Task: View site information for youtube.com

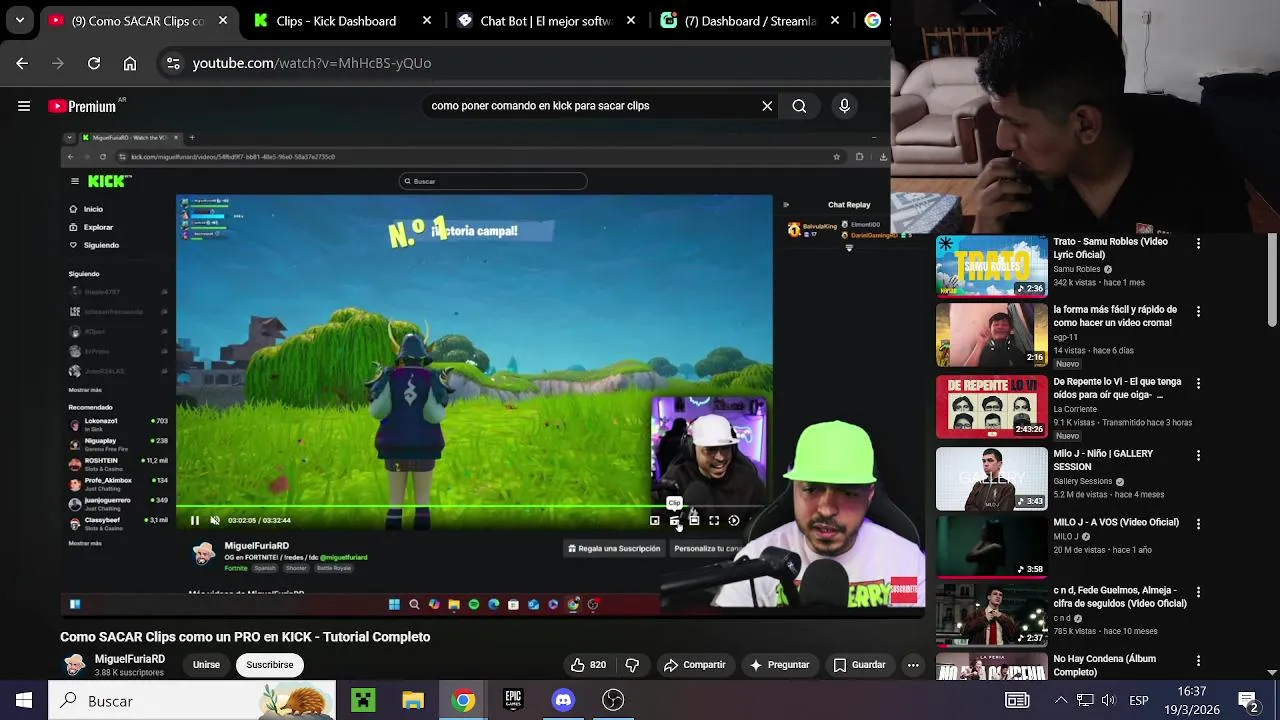Action: click(173, 63)
